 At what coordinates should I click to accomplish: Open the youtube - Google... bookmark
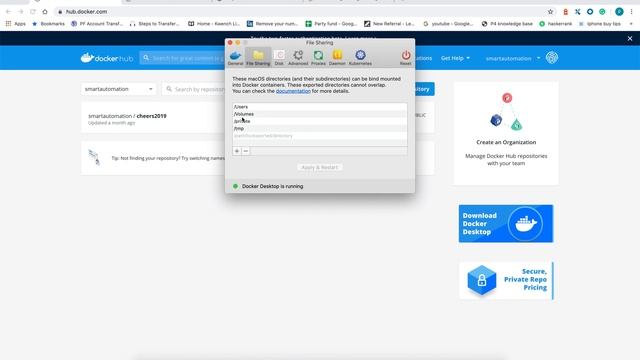(x=448, y=24)
